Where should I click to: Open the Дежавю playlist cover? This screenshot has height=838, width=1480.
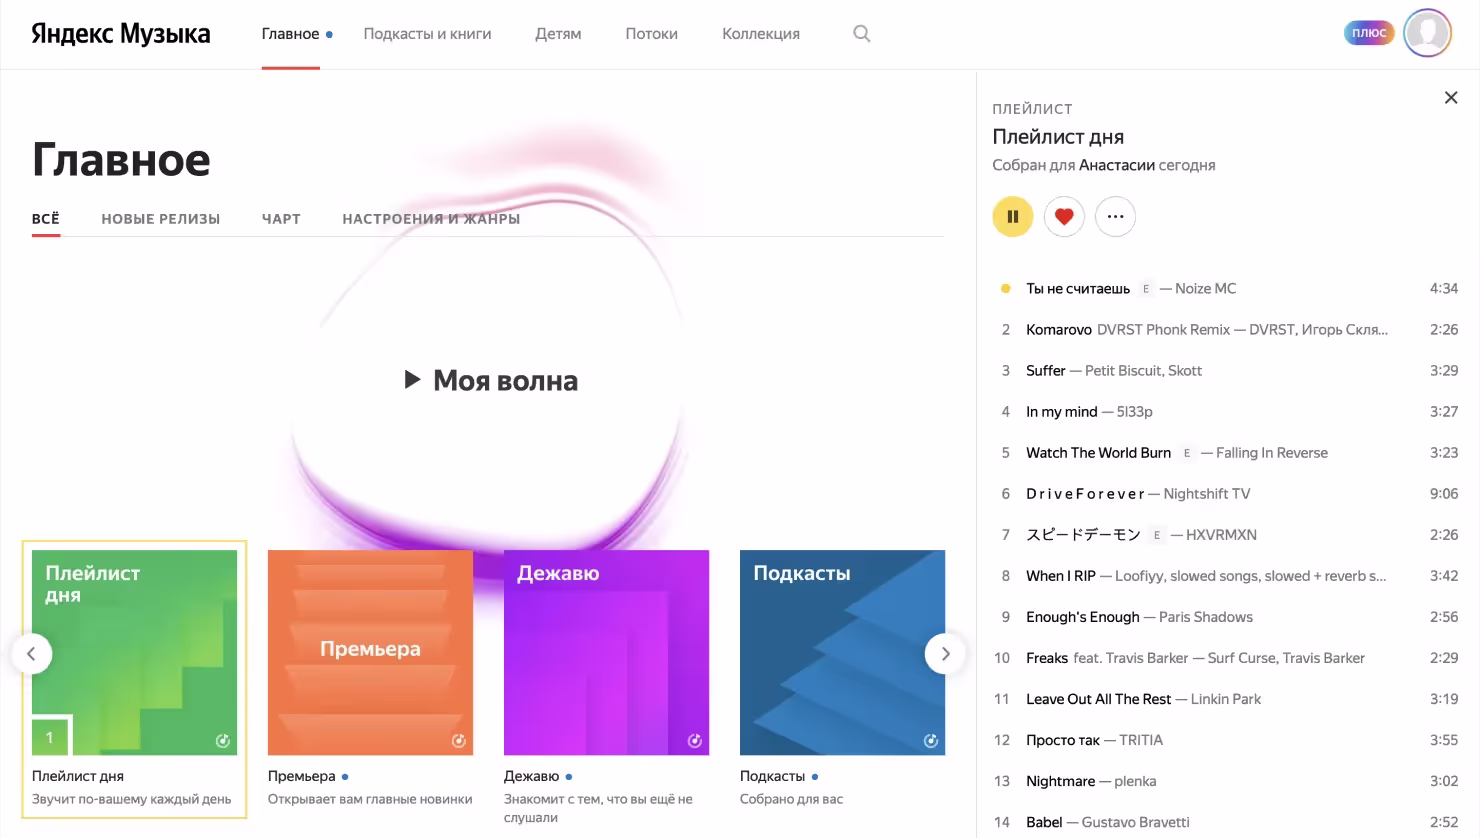(x=606, y=652)
